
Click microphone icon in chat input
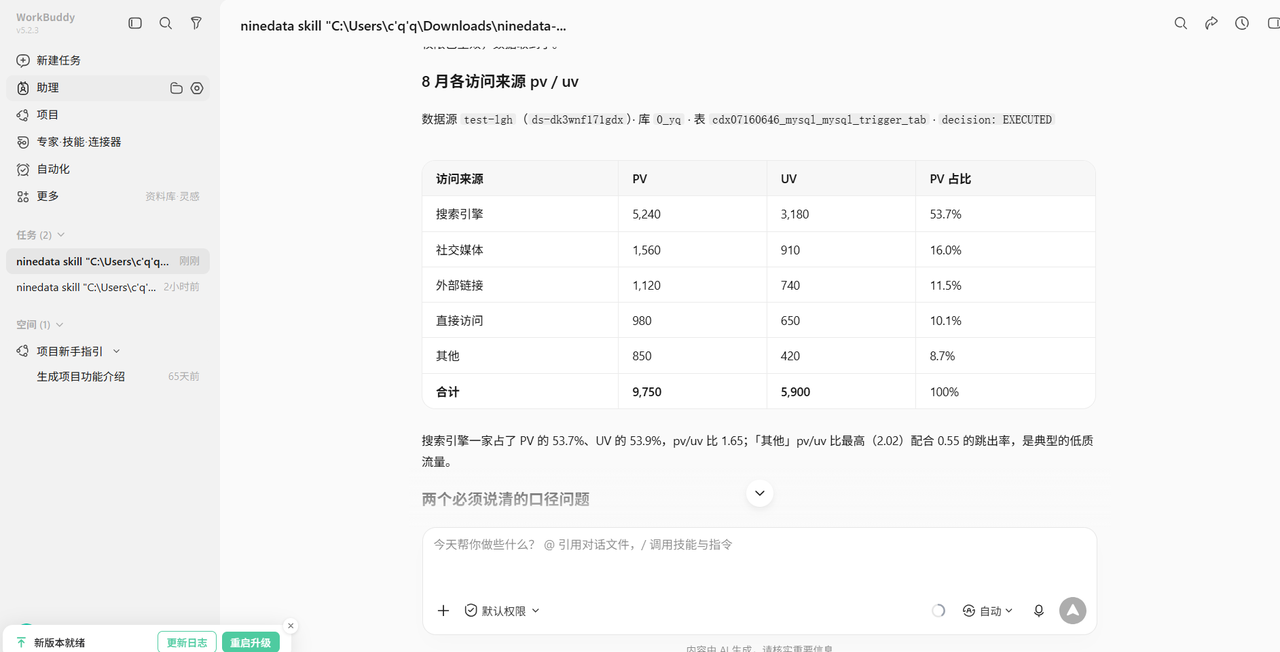point(1039,610)
